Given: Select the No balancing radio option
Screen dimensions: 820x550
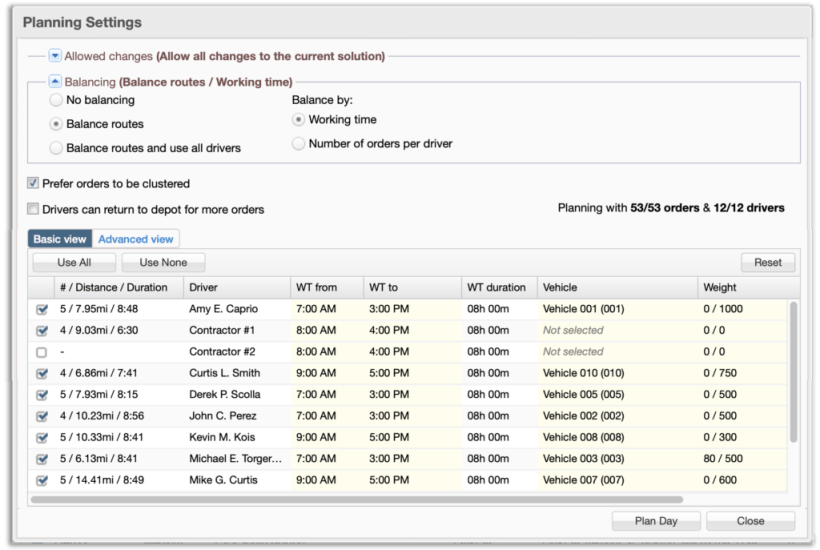Looking at the screenshot, I should coord(57,100).
